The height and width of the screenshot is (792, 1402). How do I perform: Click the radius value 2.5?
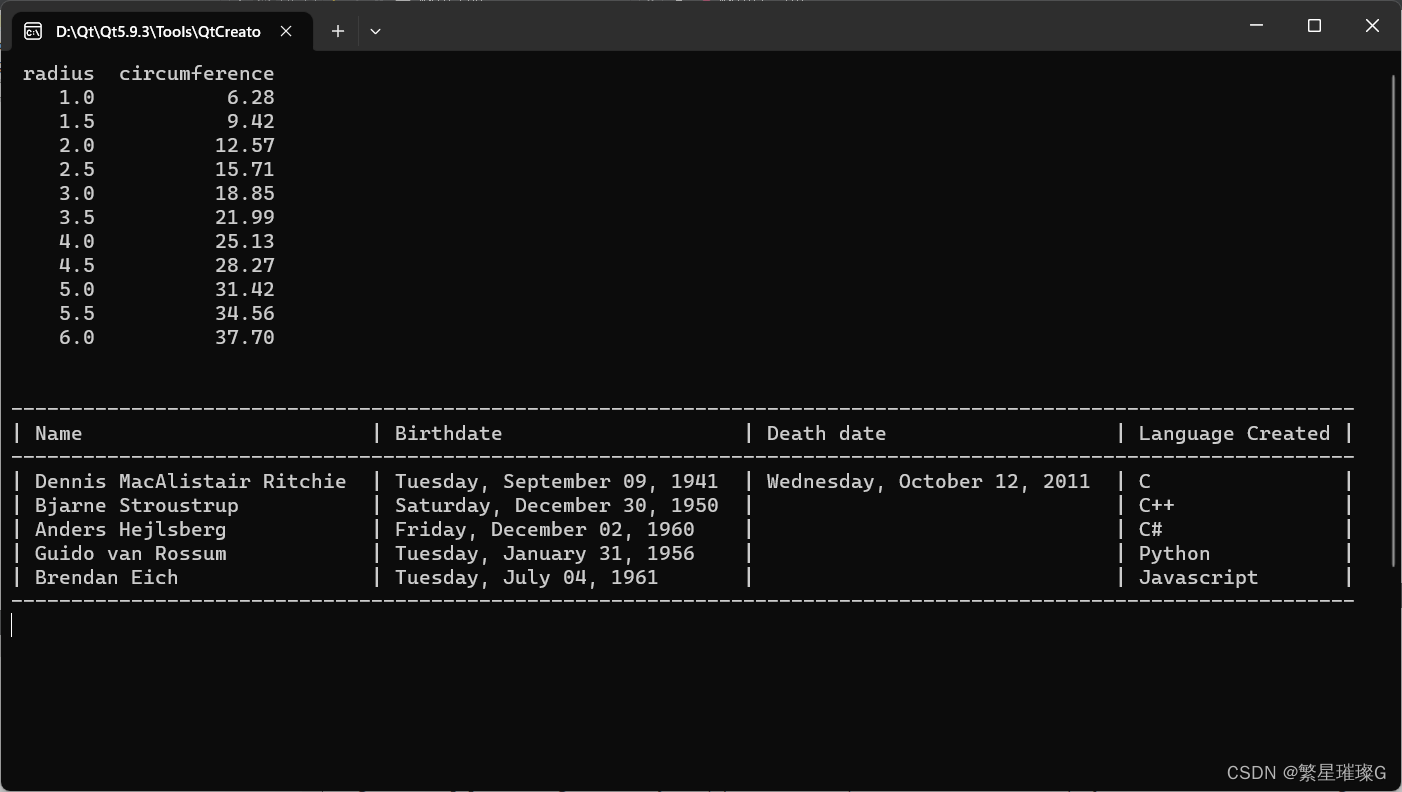pyautogui.click(x=76, y=169)
